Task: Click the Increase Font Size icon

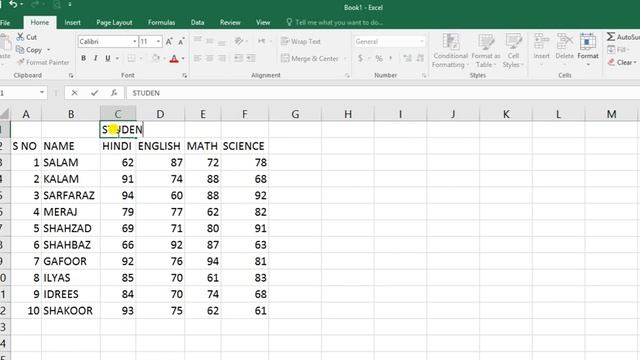Action: (169, 41)
